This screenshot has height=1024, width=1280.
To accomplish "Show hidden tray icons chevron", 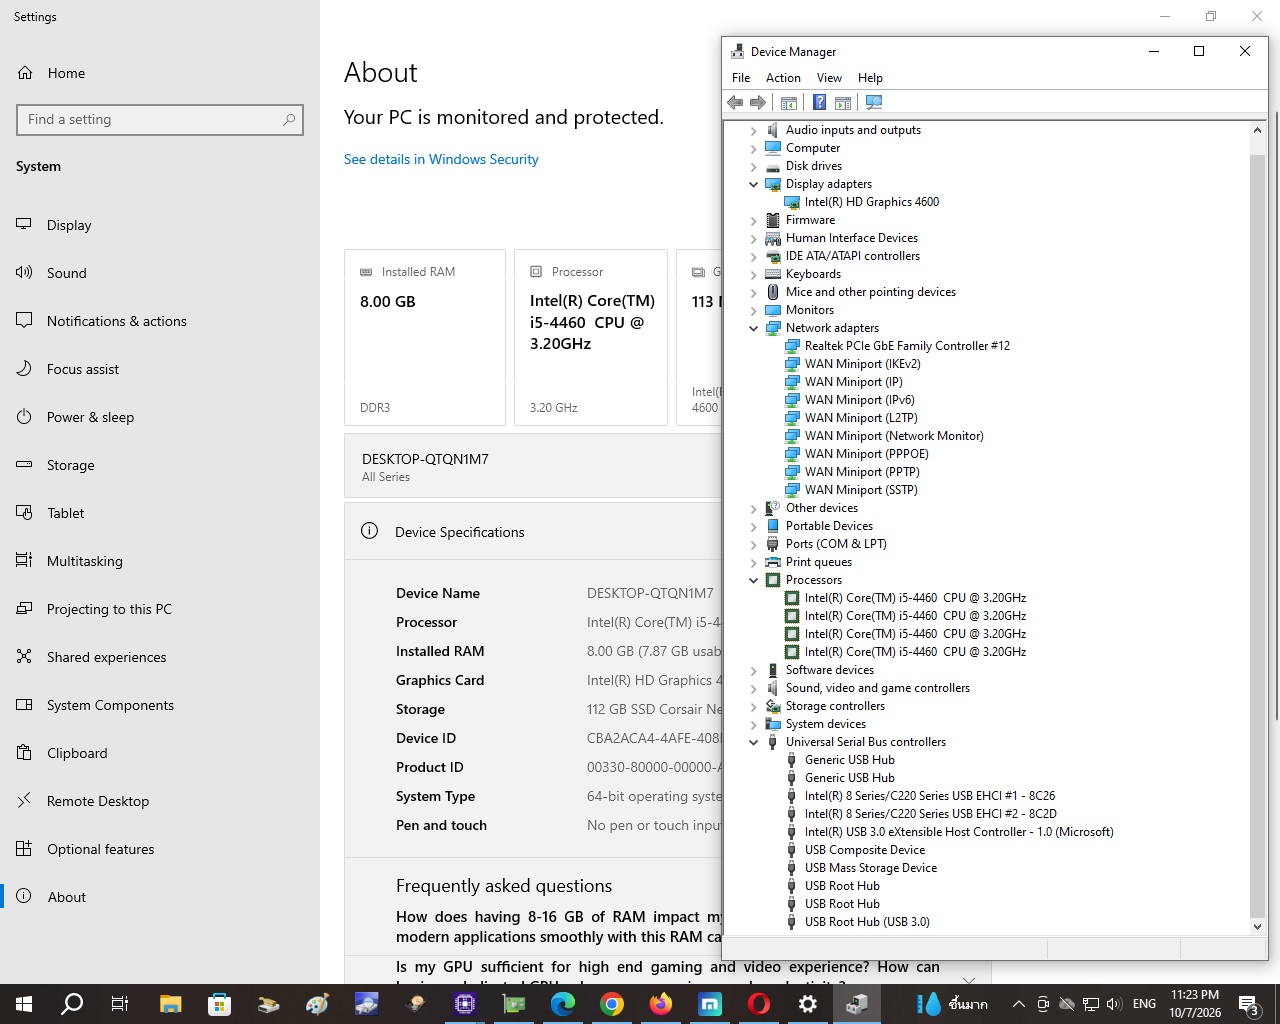I will [x=1018, y=1004].
